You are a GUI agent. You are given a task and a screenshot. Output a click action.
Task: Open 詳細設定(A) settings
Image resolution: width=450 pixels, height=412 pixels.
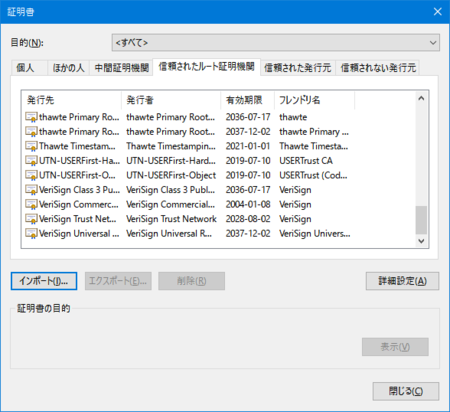(402, 281)
